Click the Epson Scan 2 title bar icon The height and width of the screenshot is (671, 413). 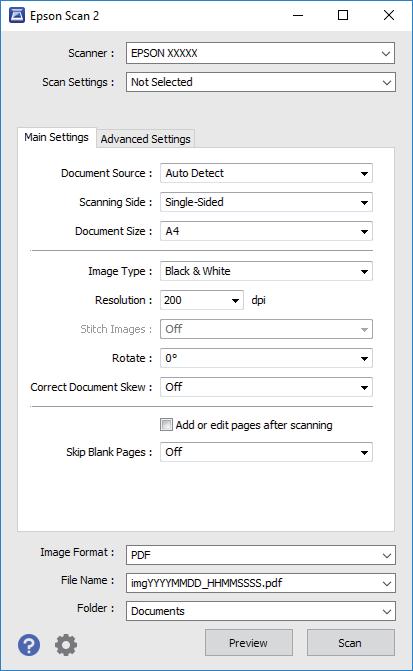pos(17,16)
